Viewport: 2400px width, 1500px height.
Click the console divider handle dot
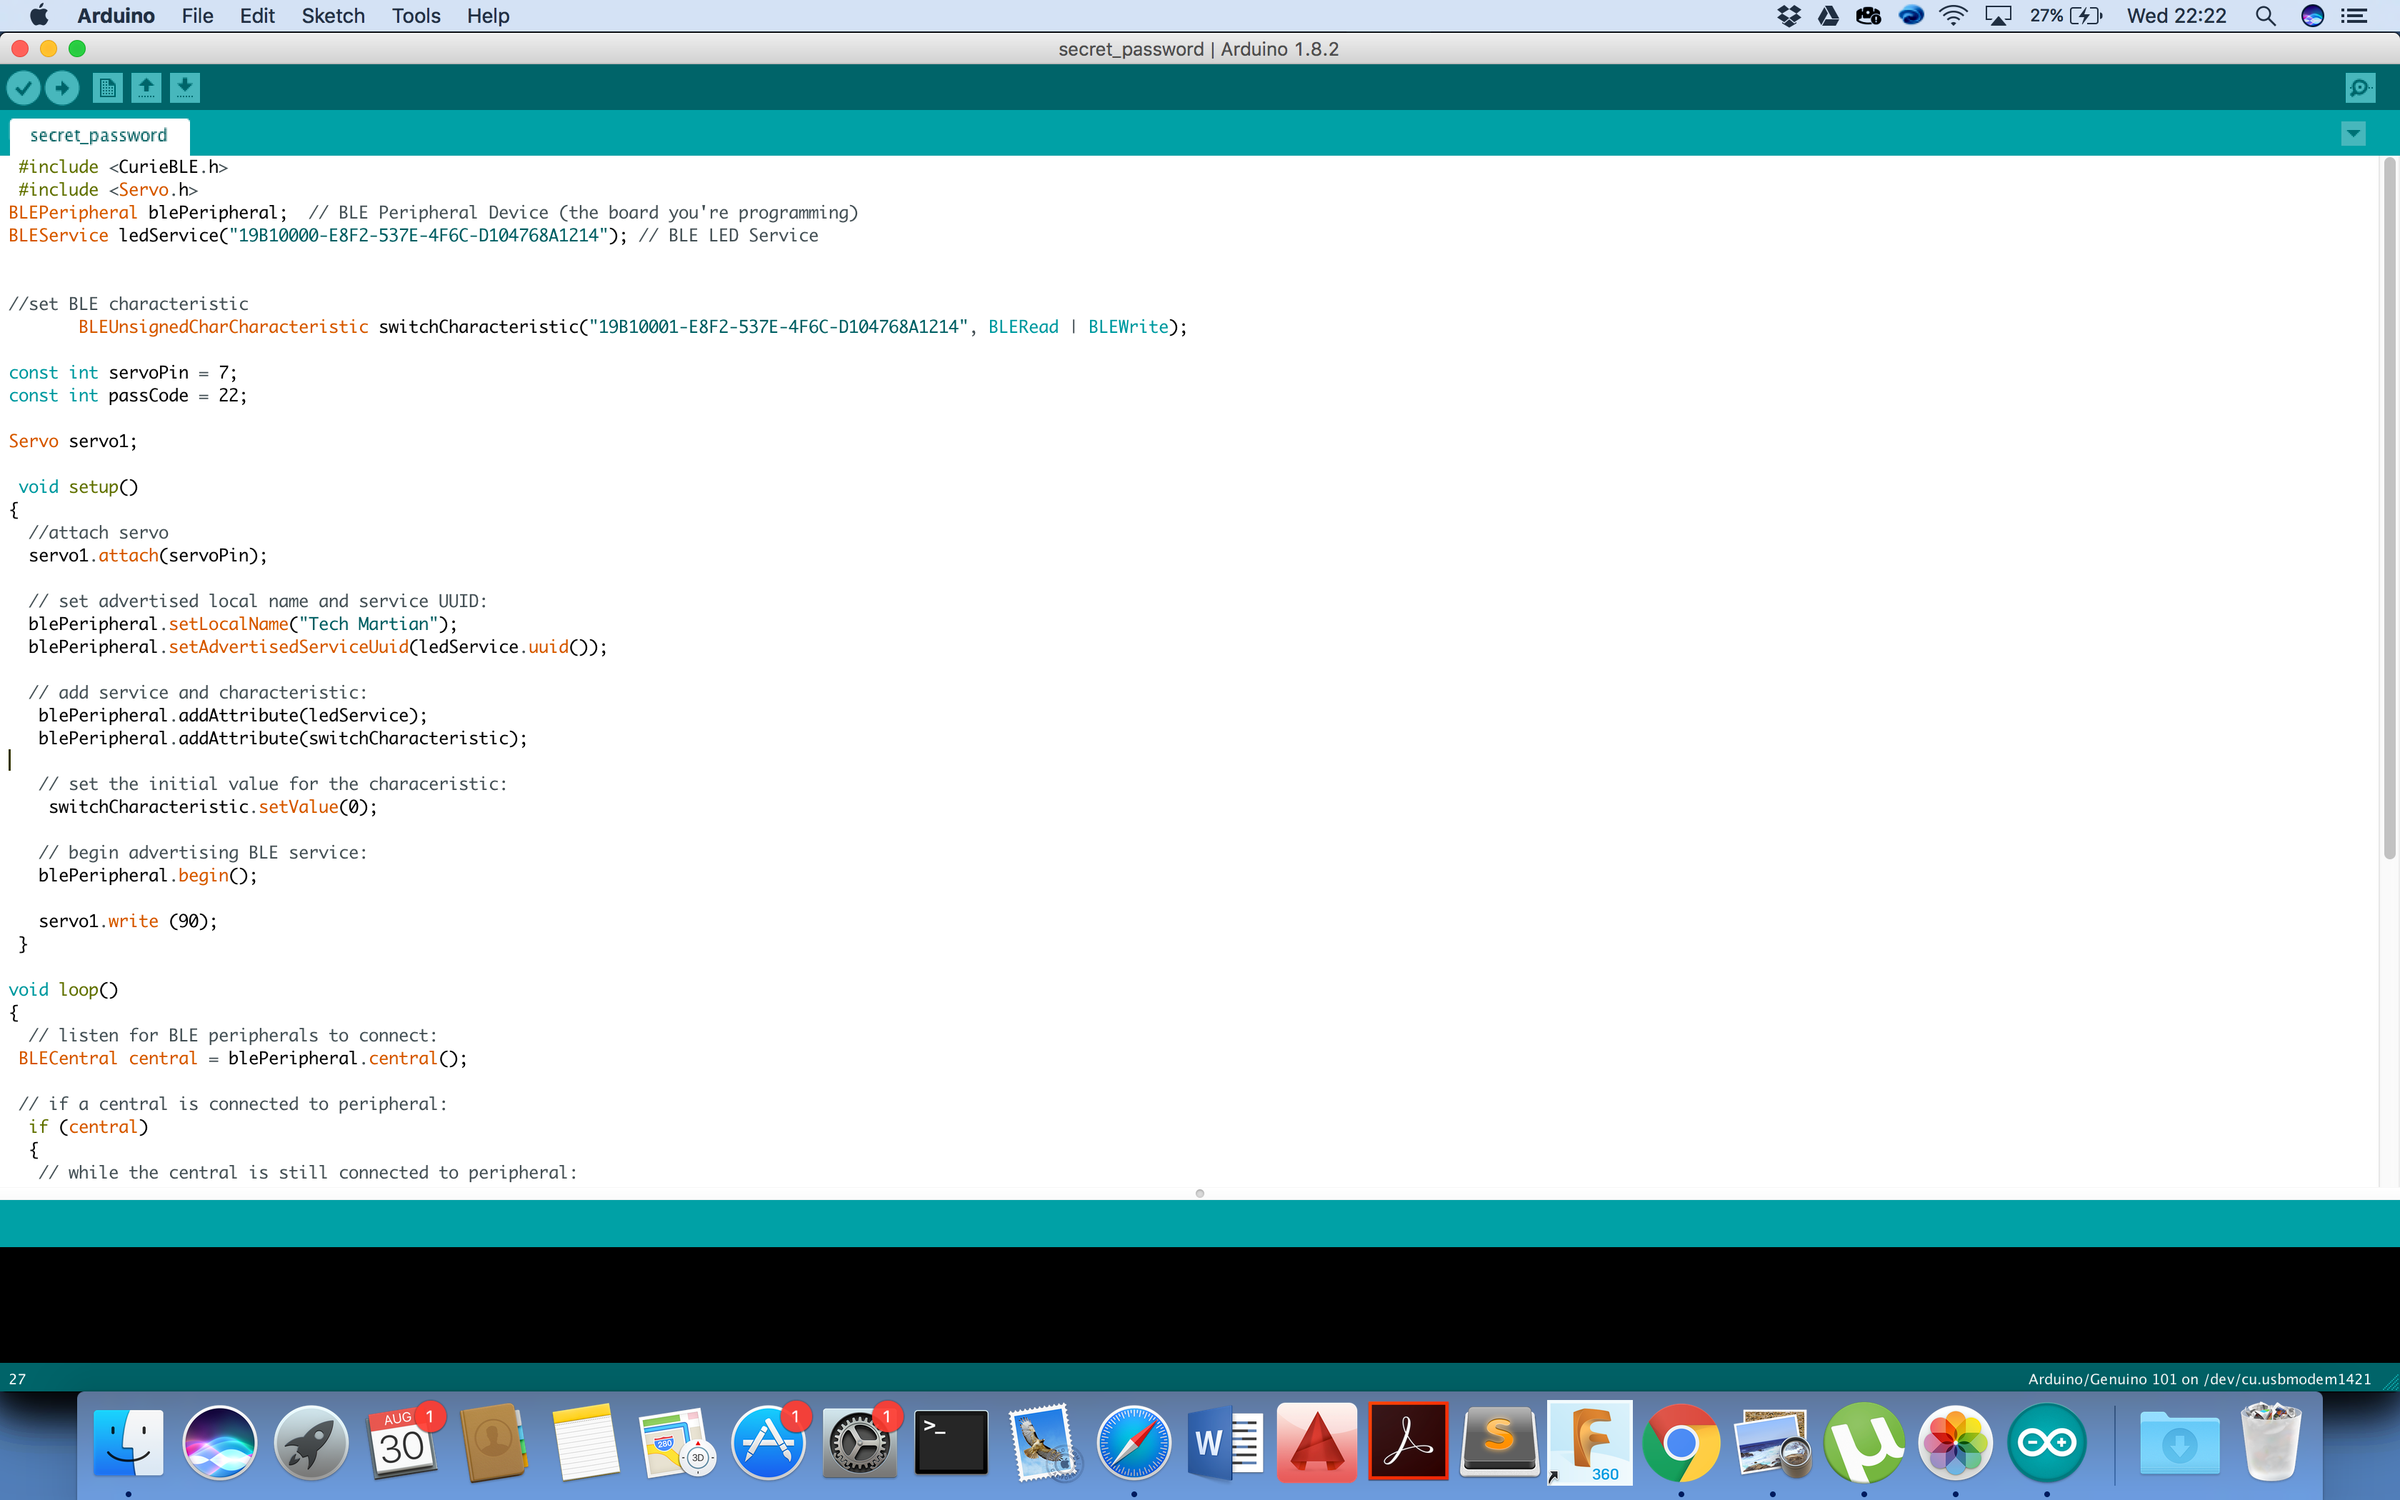click(1200, 1193)
